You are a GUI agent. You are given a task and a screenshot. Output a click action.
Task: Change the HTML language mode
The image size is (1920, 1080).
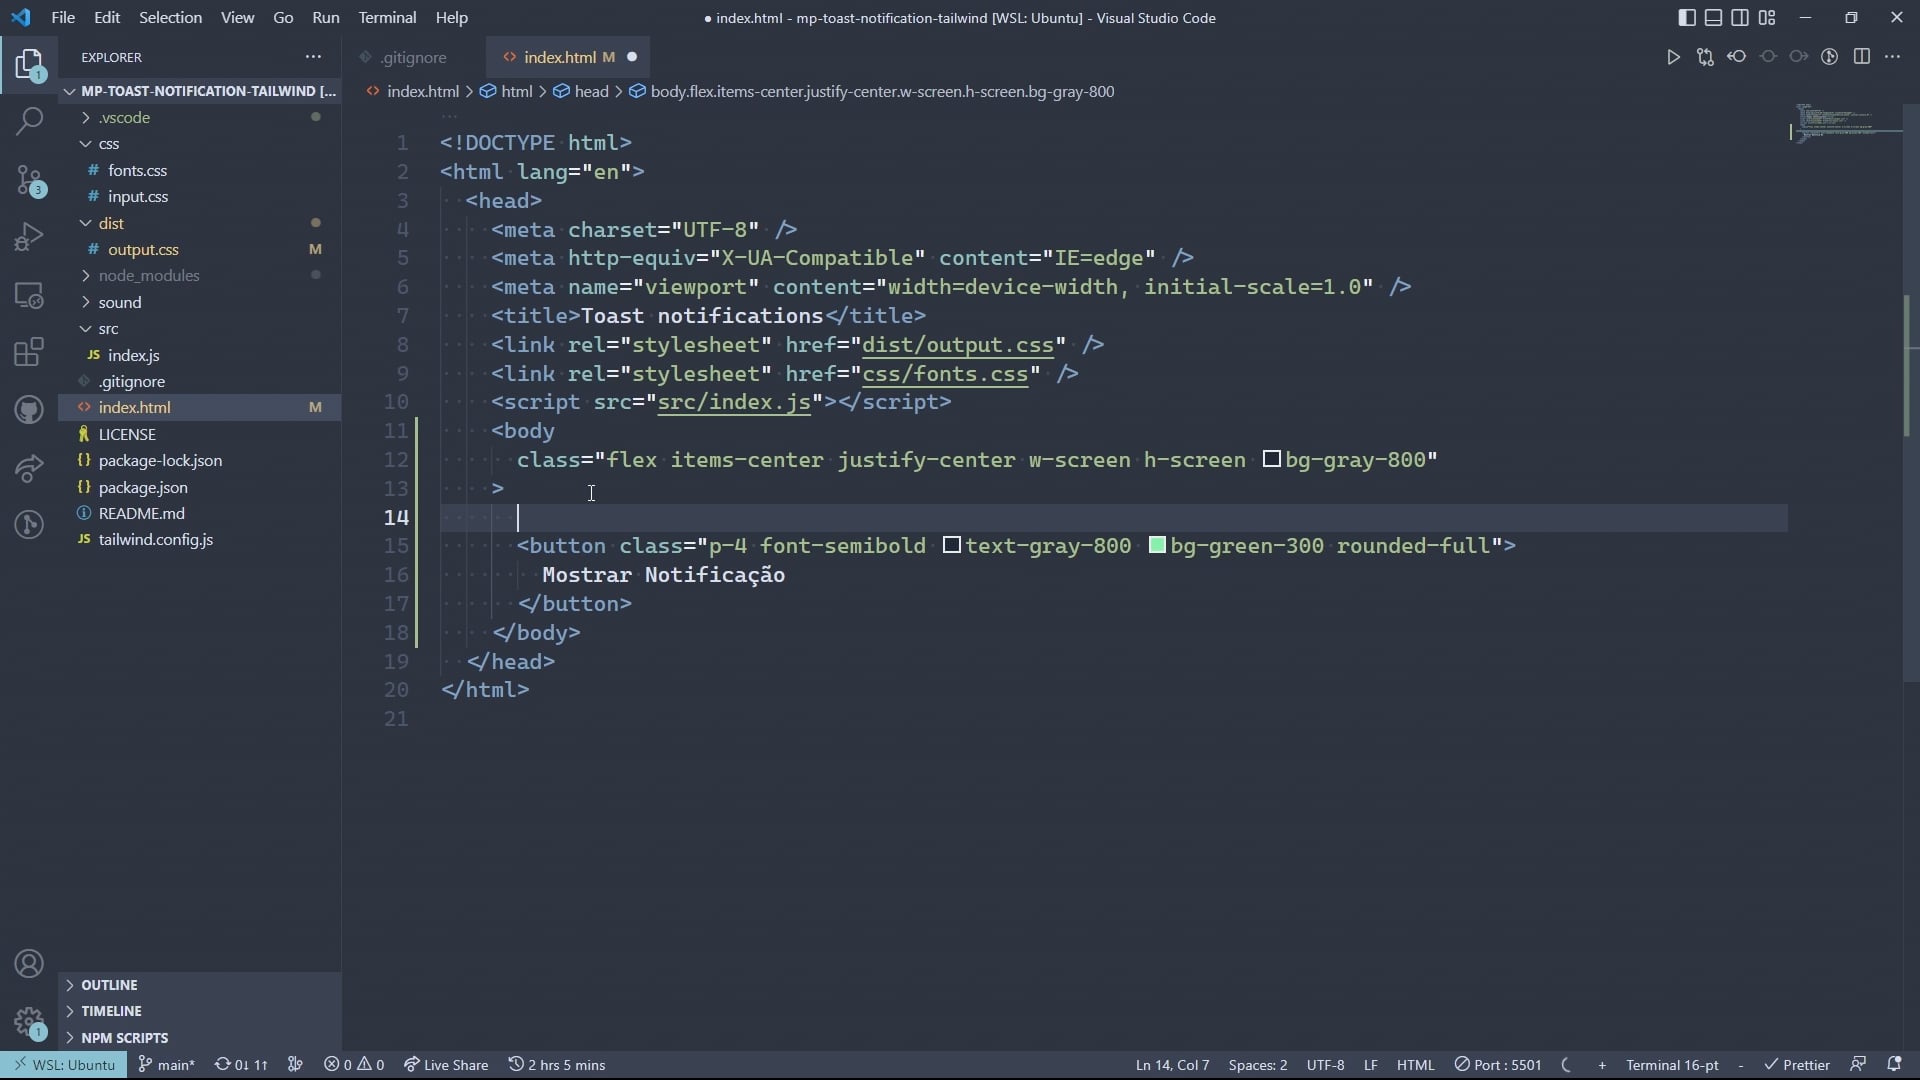coord(1415,1064)
